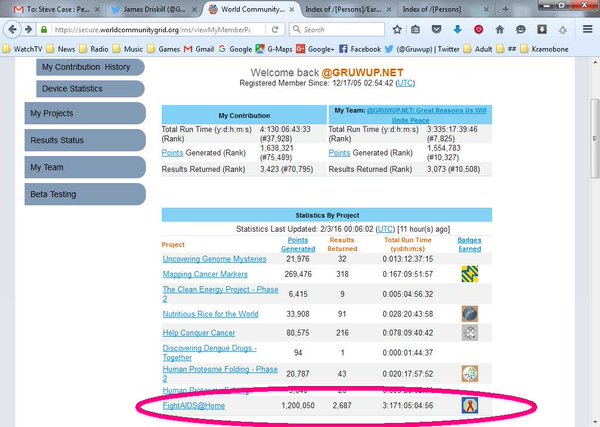Open the Mapping Cancer Markers project link
This screenshot has height=427, width=600.
205,274
